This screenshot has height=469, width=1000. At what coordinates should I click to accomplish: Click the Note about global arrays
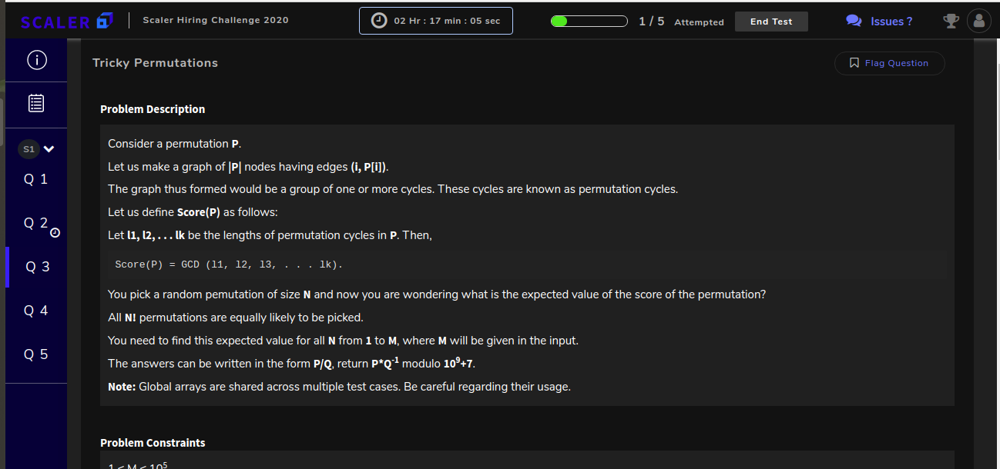tap(339, 387)
